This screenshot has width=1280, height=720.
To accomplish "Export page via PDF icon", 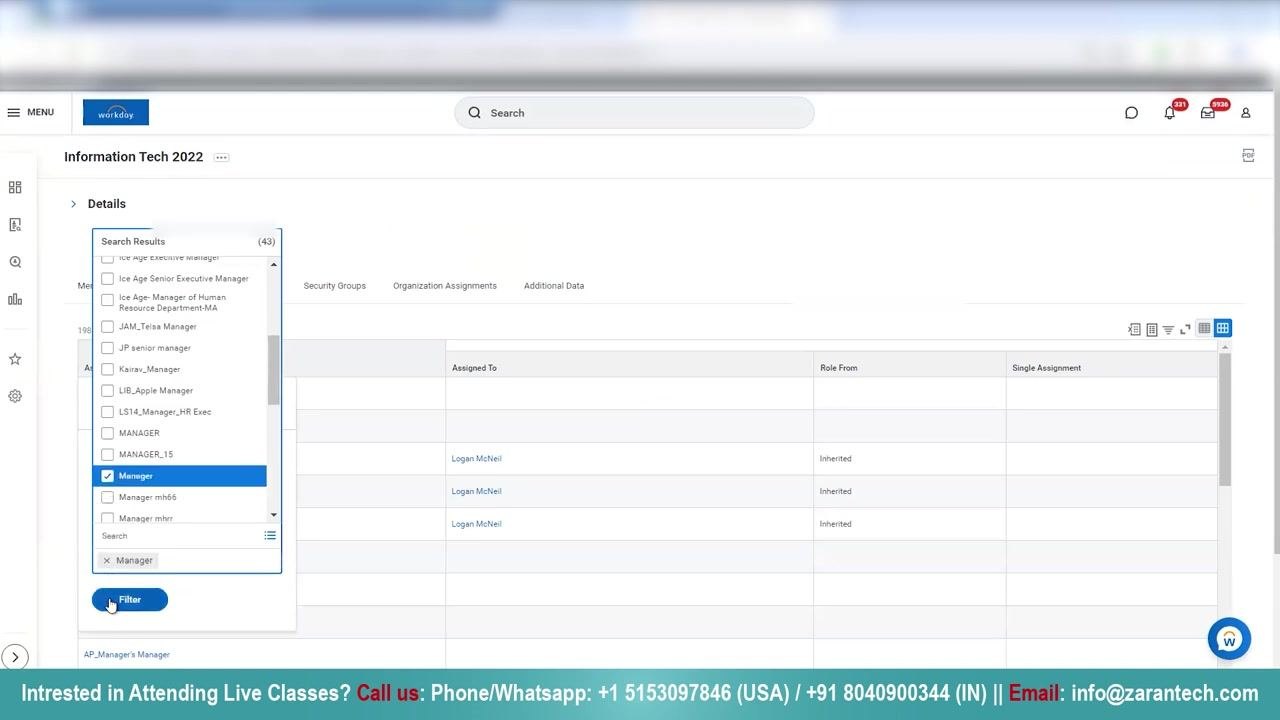I will point(1248,155).
